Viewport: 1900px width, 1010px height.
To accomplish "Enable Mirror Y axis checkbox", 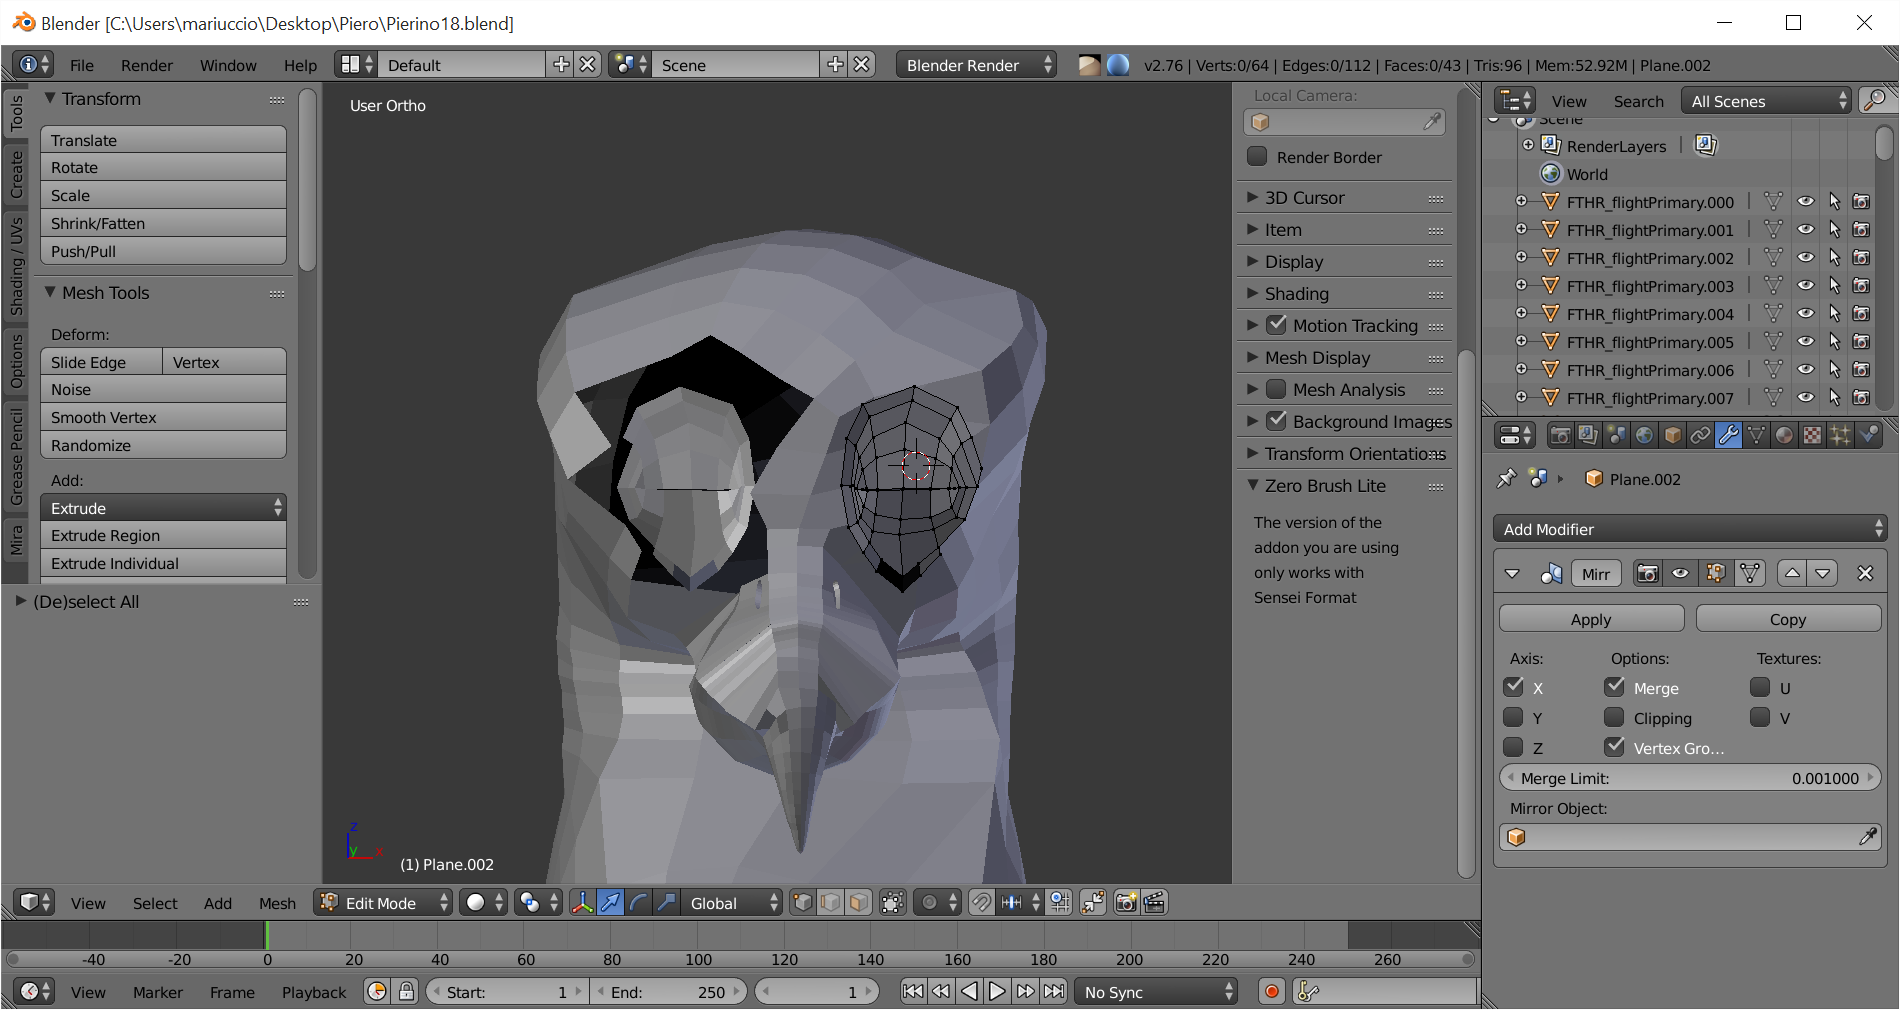I will (x=1514, y=717).
